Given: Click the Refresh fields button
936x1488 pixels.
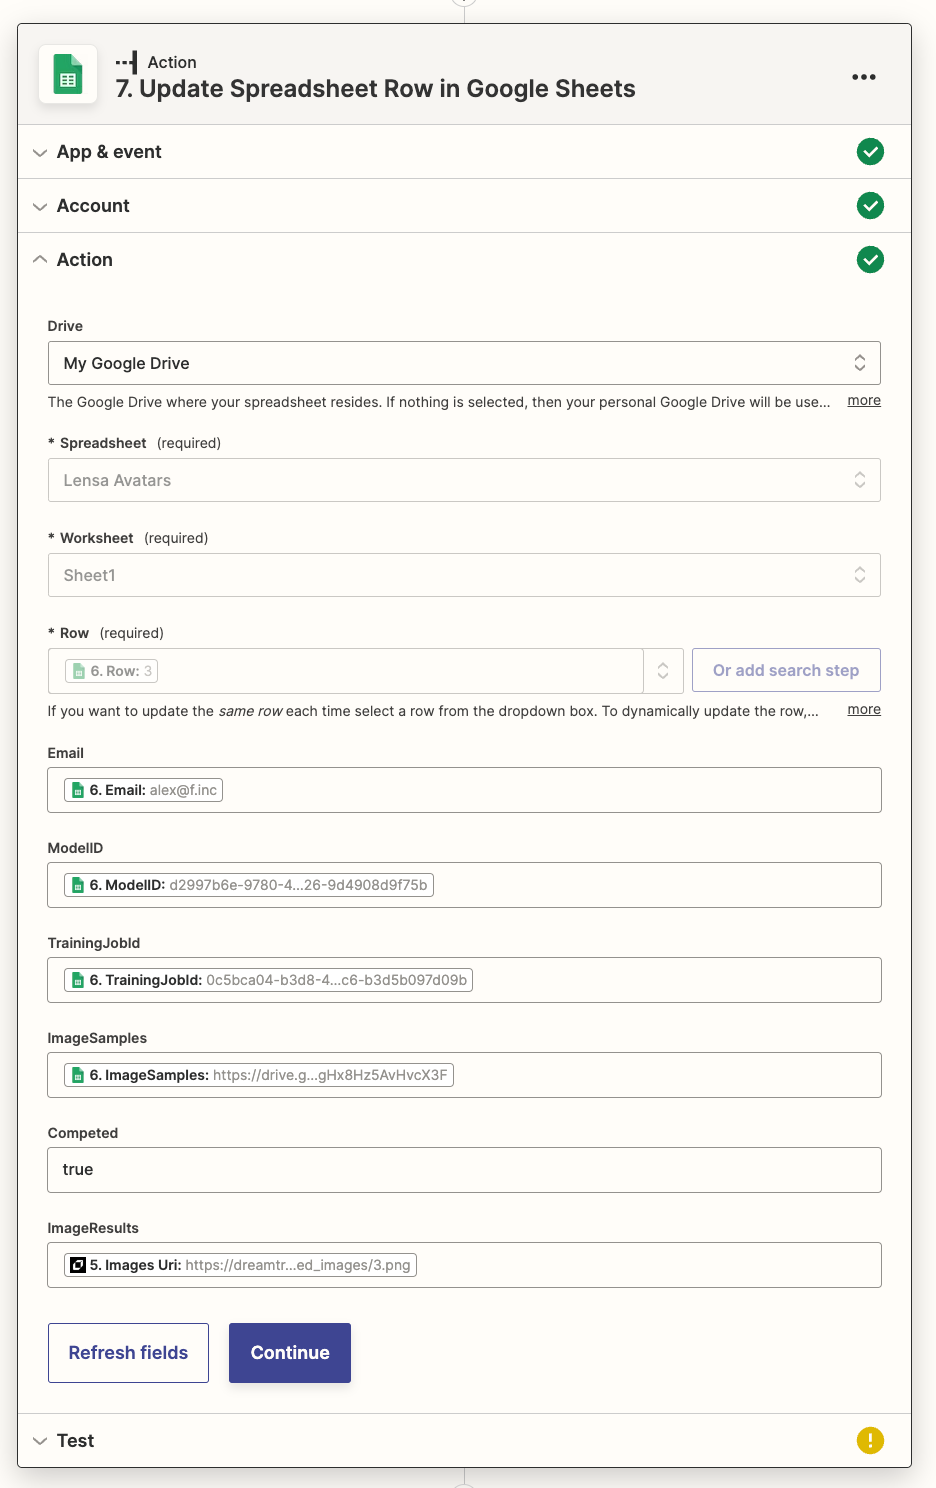Looking at the screenshot, I should pos(128,1353).
